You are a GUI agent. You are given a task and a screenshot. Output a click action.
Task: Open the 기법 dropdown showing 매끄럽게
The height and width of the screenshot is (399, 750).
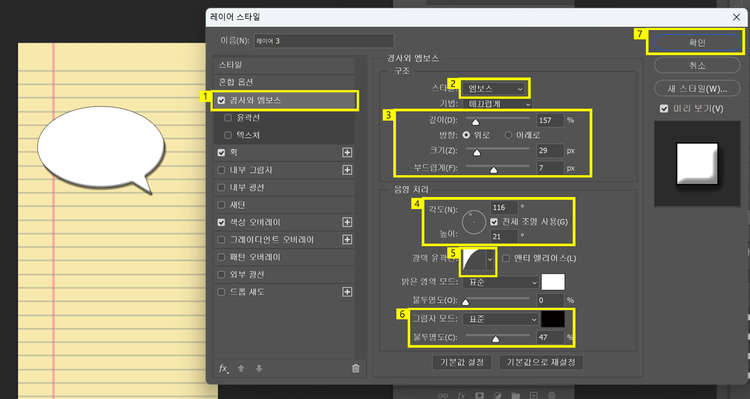497,104
